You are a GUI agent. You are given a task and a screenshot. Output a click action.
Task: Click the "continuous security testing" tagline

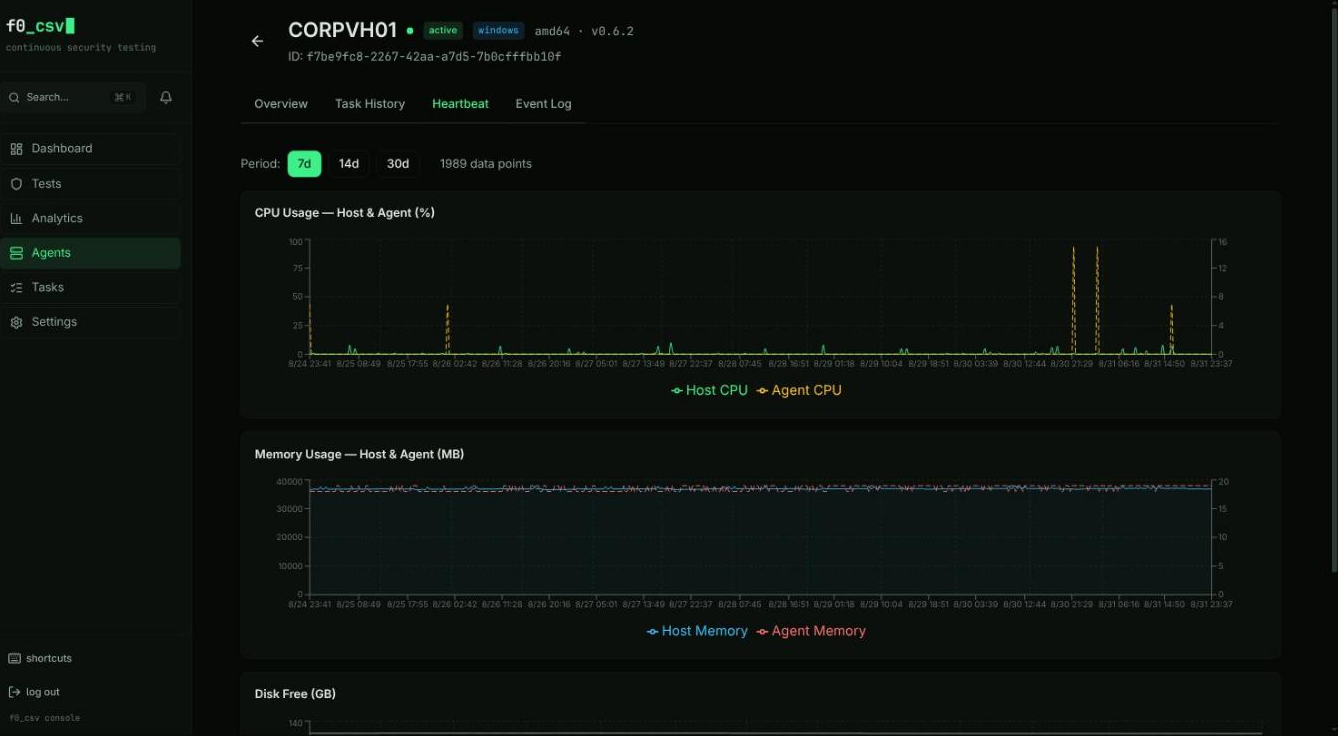(x=81, y=48)
